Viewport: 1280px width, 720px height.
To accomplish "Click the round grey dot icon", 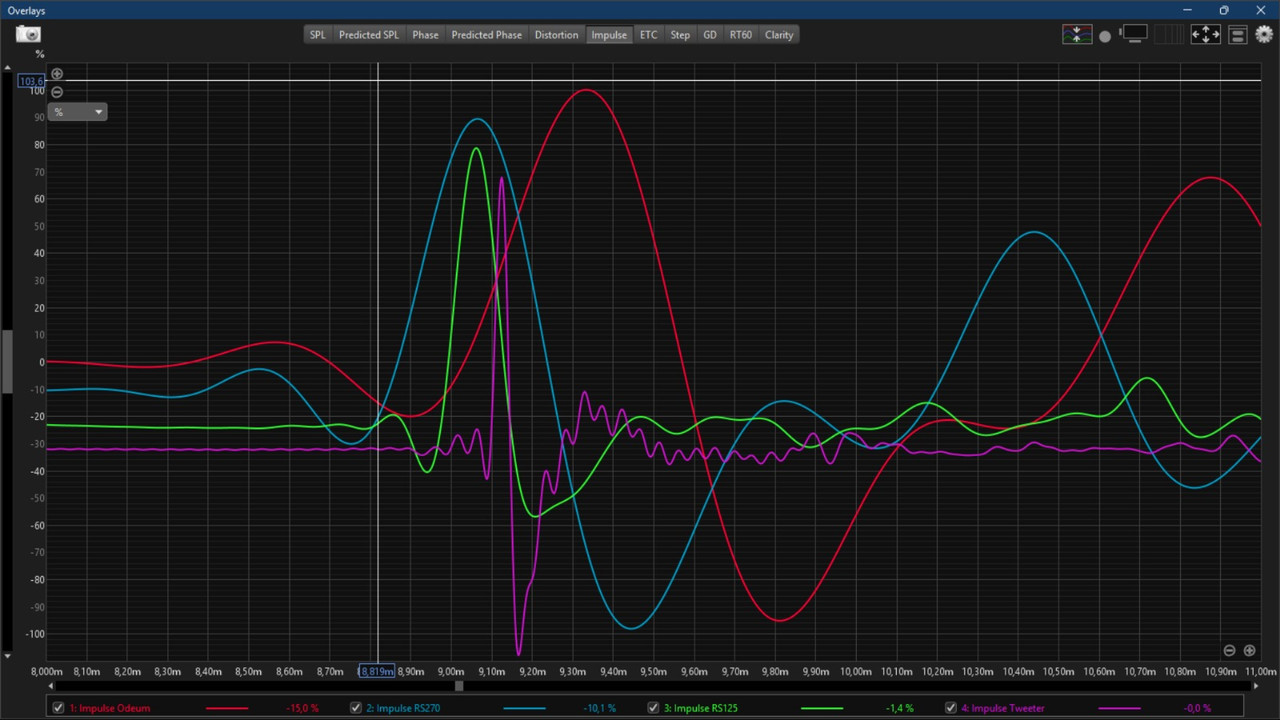I will coord(1105,36).
